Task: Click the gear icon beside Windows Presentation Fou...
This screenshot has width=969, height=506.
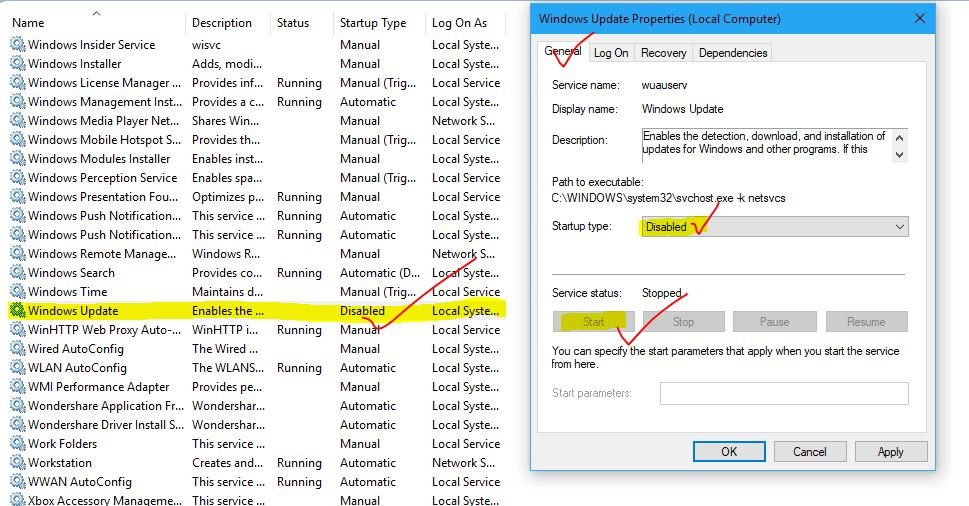Action: pyautogui.click(x=18, y=196)
